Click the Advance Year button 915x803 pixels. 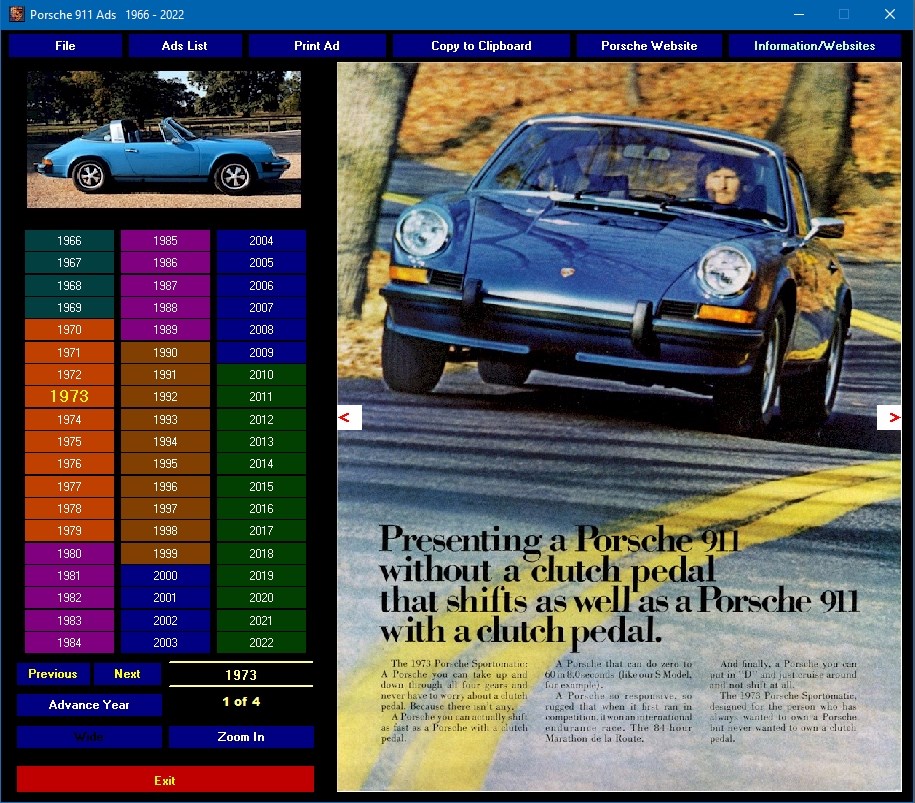pyautogui.click(x=89, y=704)
